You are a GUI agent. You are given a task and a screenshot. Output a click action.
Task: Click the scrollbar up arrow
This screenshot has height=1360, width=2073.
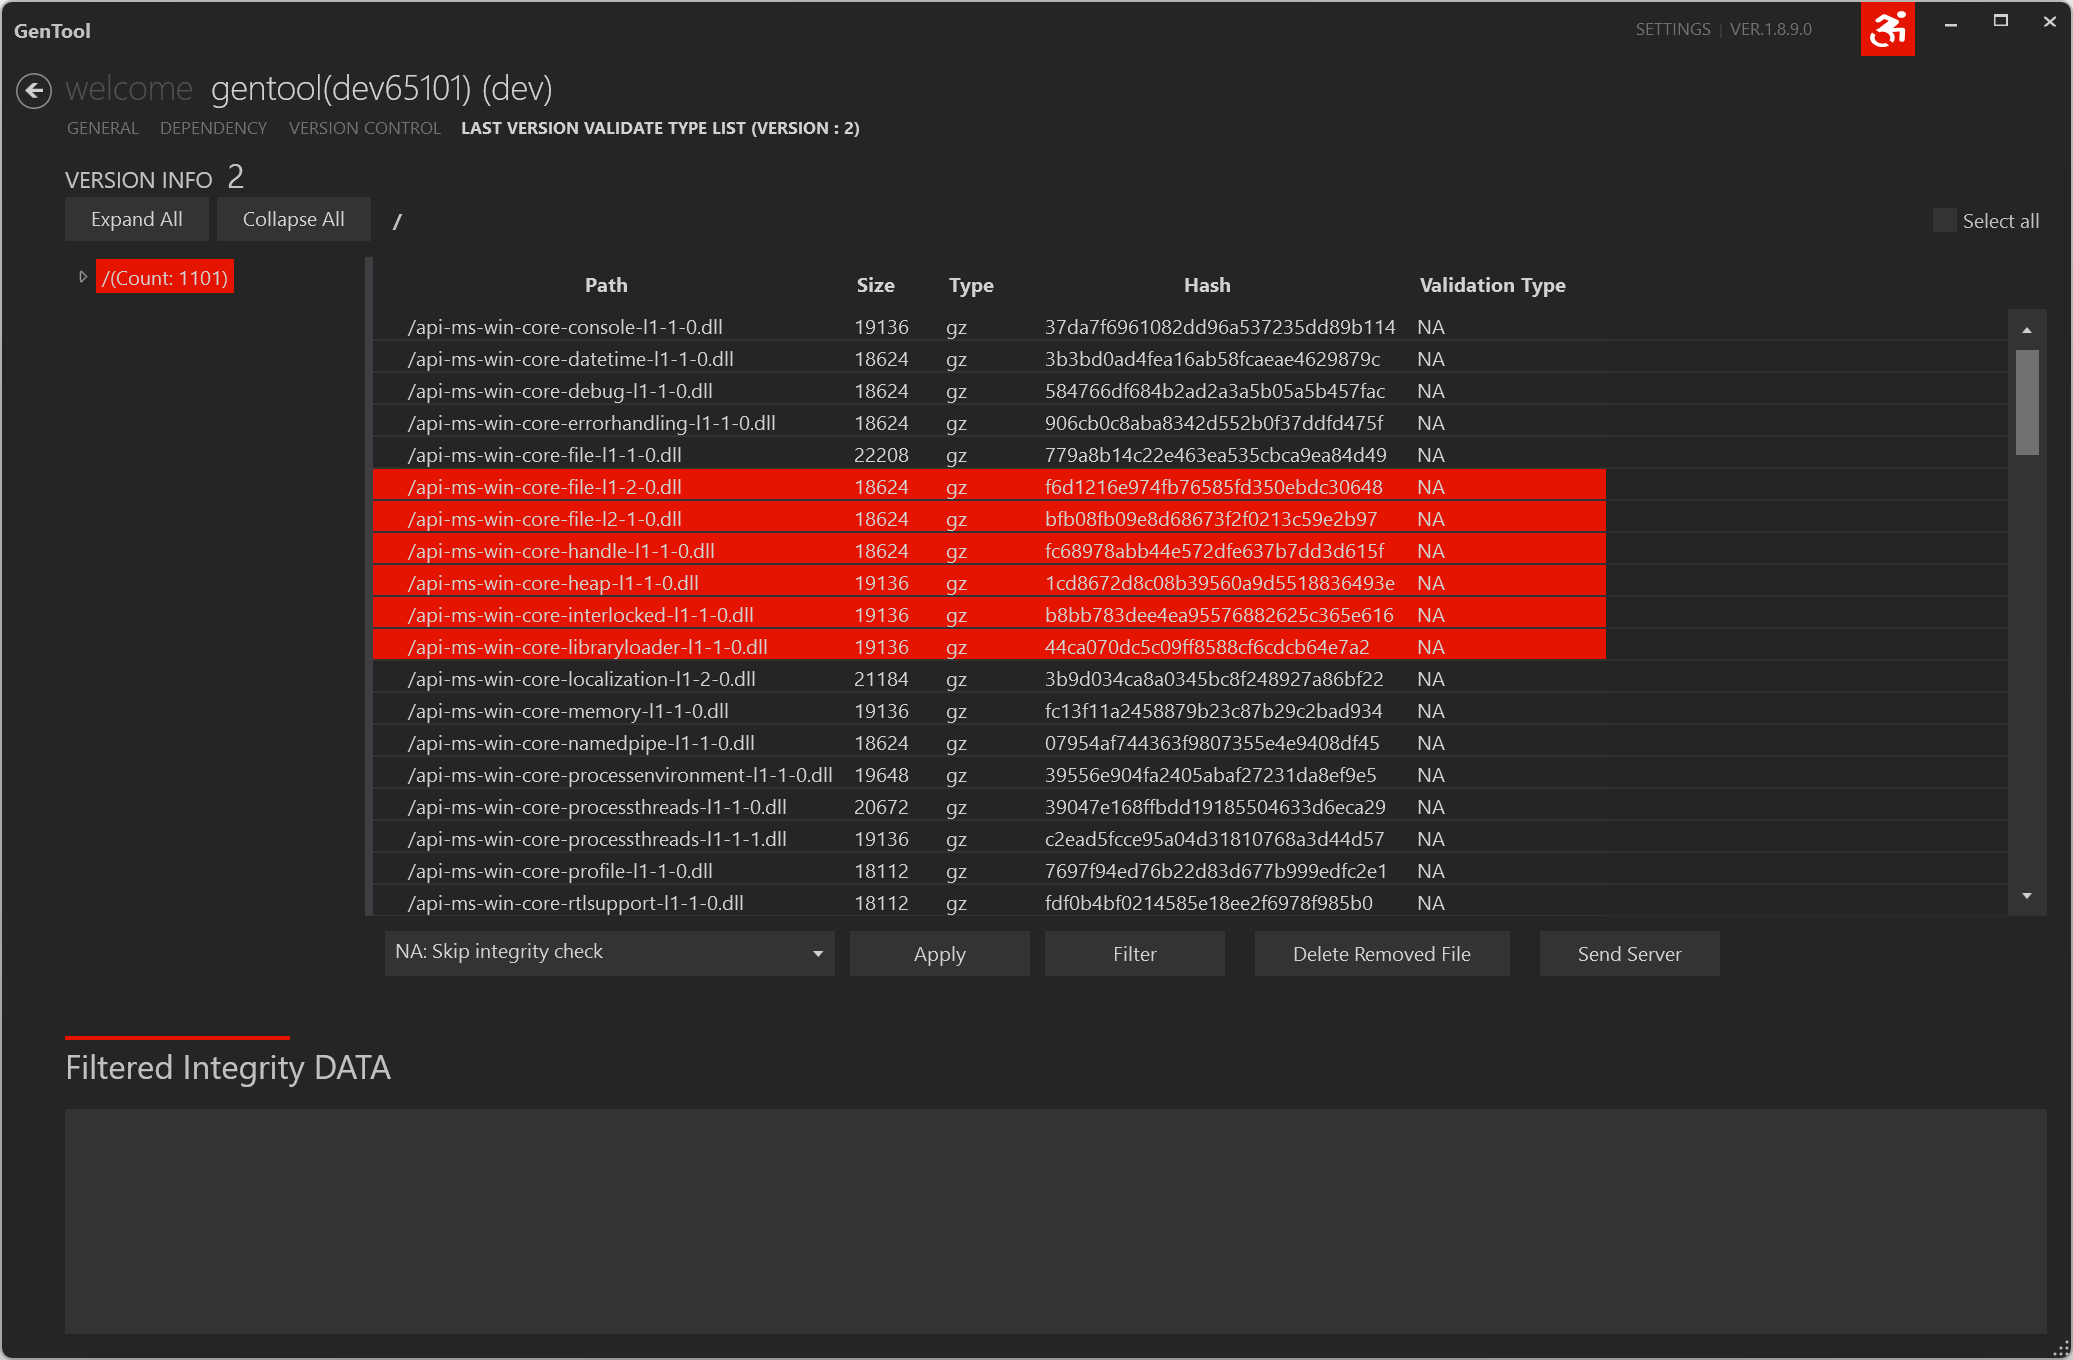(x=2027, y=330)
